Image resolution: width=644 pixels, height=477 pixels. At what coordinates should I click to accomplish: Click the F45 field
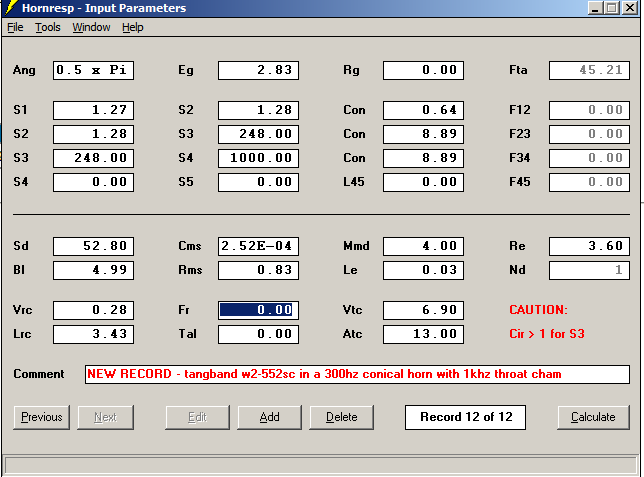[589, 182]
